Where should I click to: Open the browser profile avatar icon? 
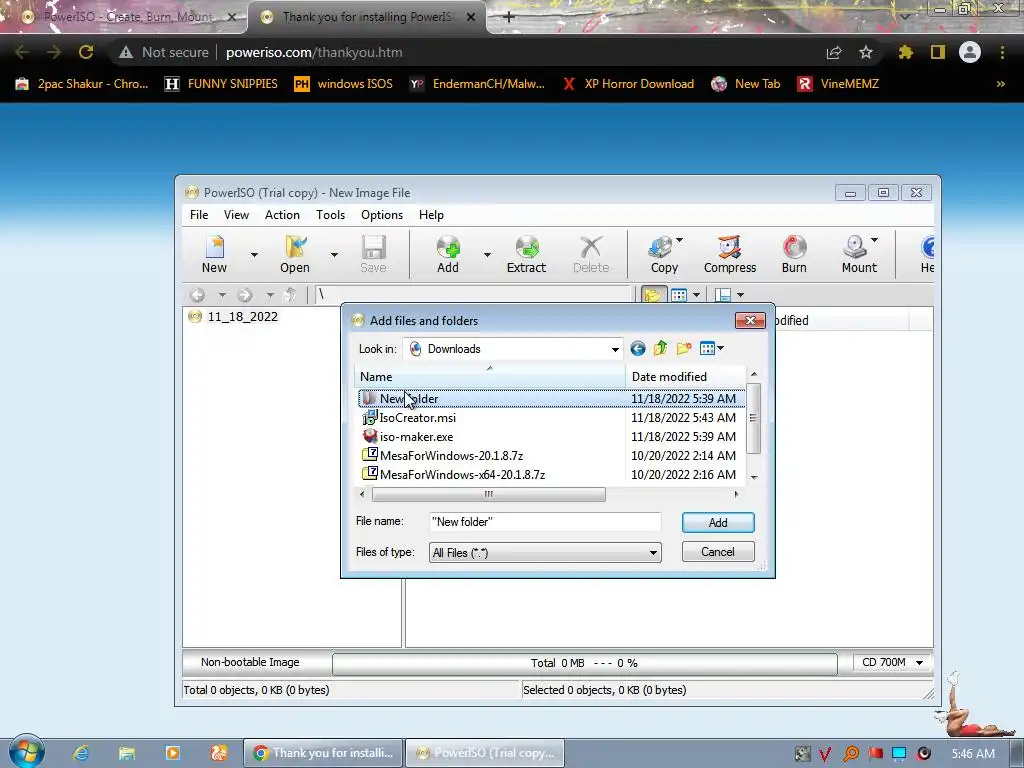pyautogui.click(x=970, y=52)
